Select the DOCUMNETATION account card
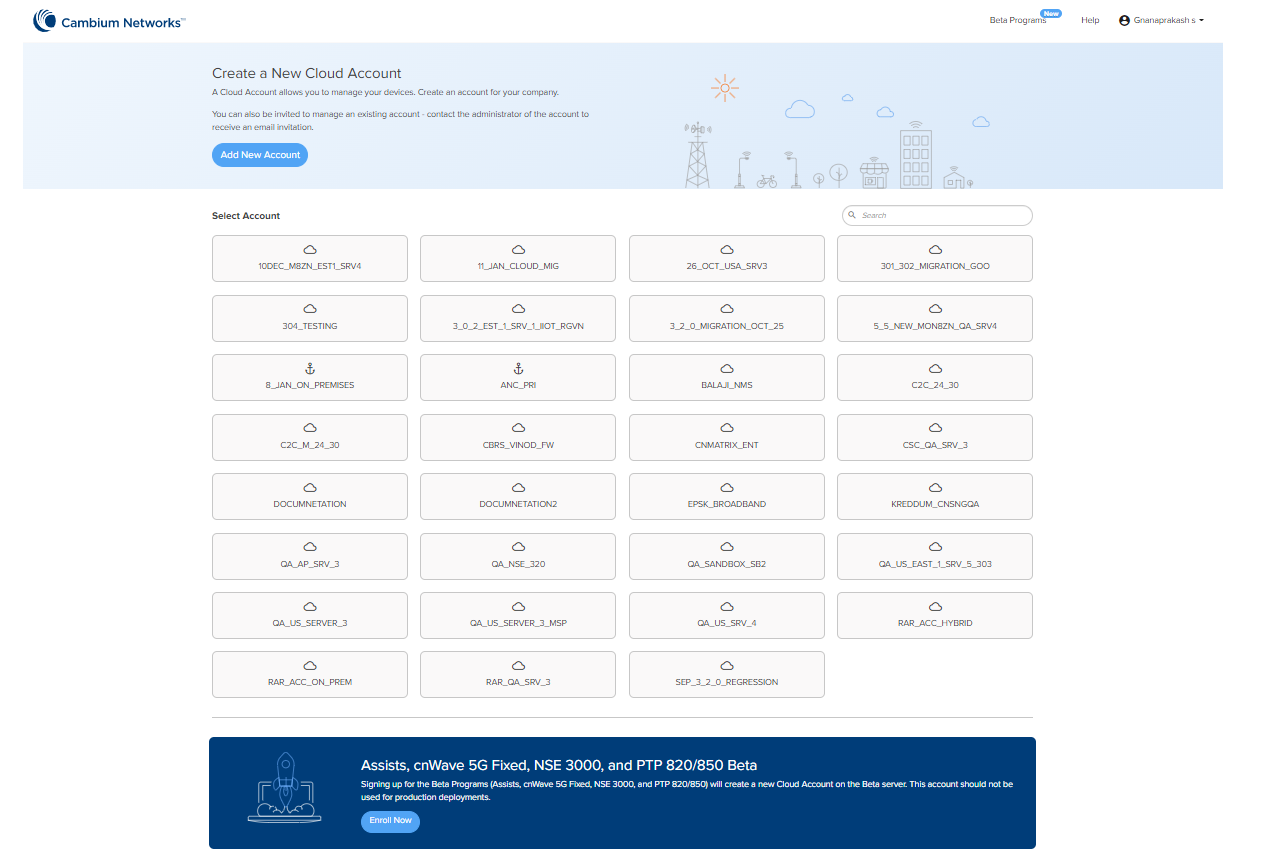1288x861 pixels. (x=310, y=496)
